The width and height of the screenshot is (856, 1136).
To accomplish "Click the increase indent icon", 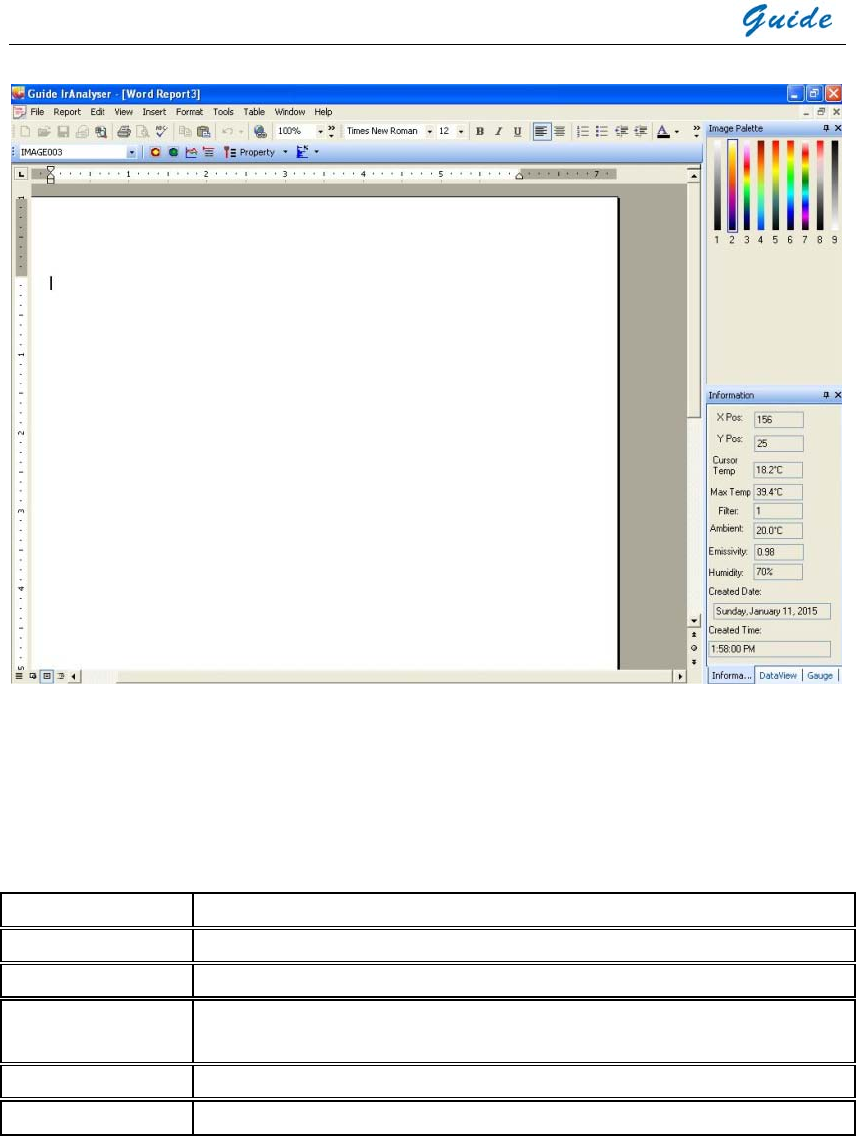I will pyautogui.click(x=640, y=131).
